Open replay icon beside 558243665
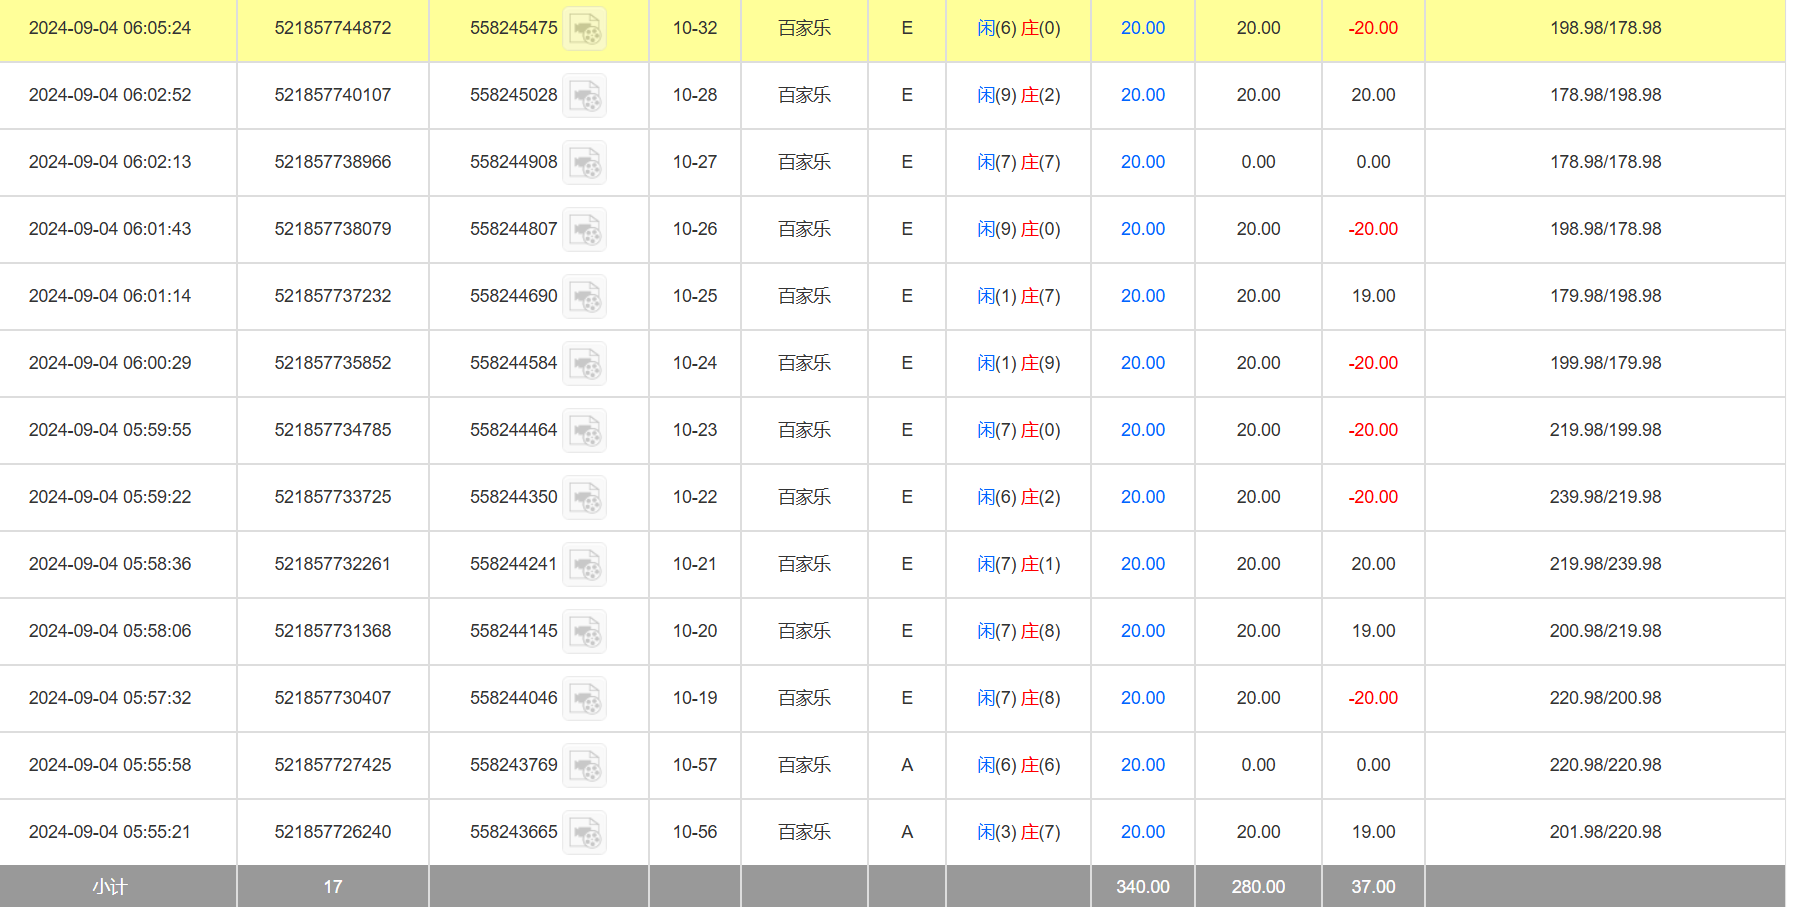Image resolution: width=1797 pixels, height=907 pixels. coord(584,833)
